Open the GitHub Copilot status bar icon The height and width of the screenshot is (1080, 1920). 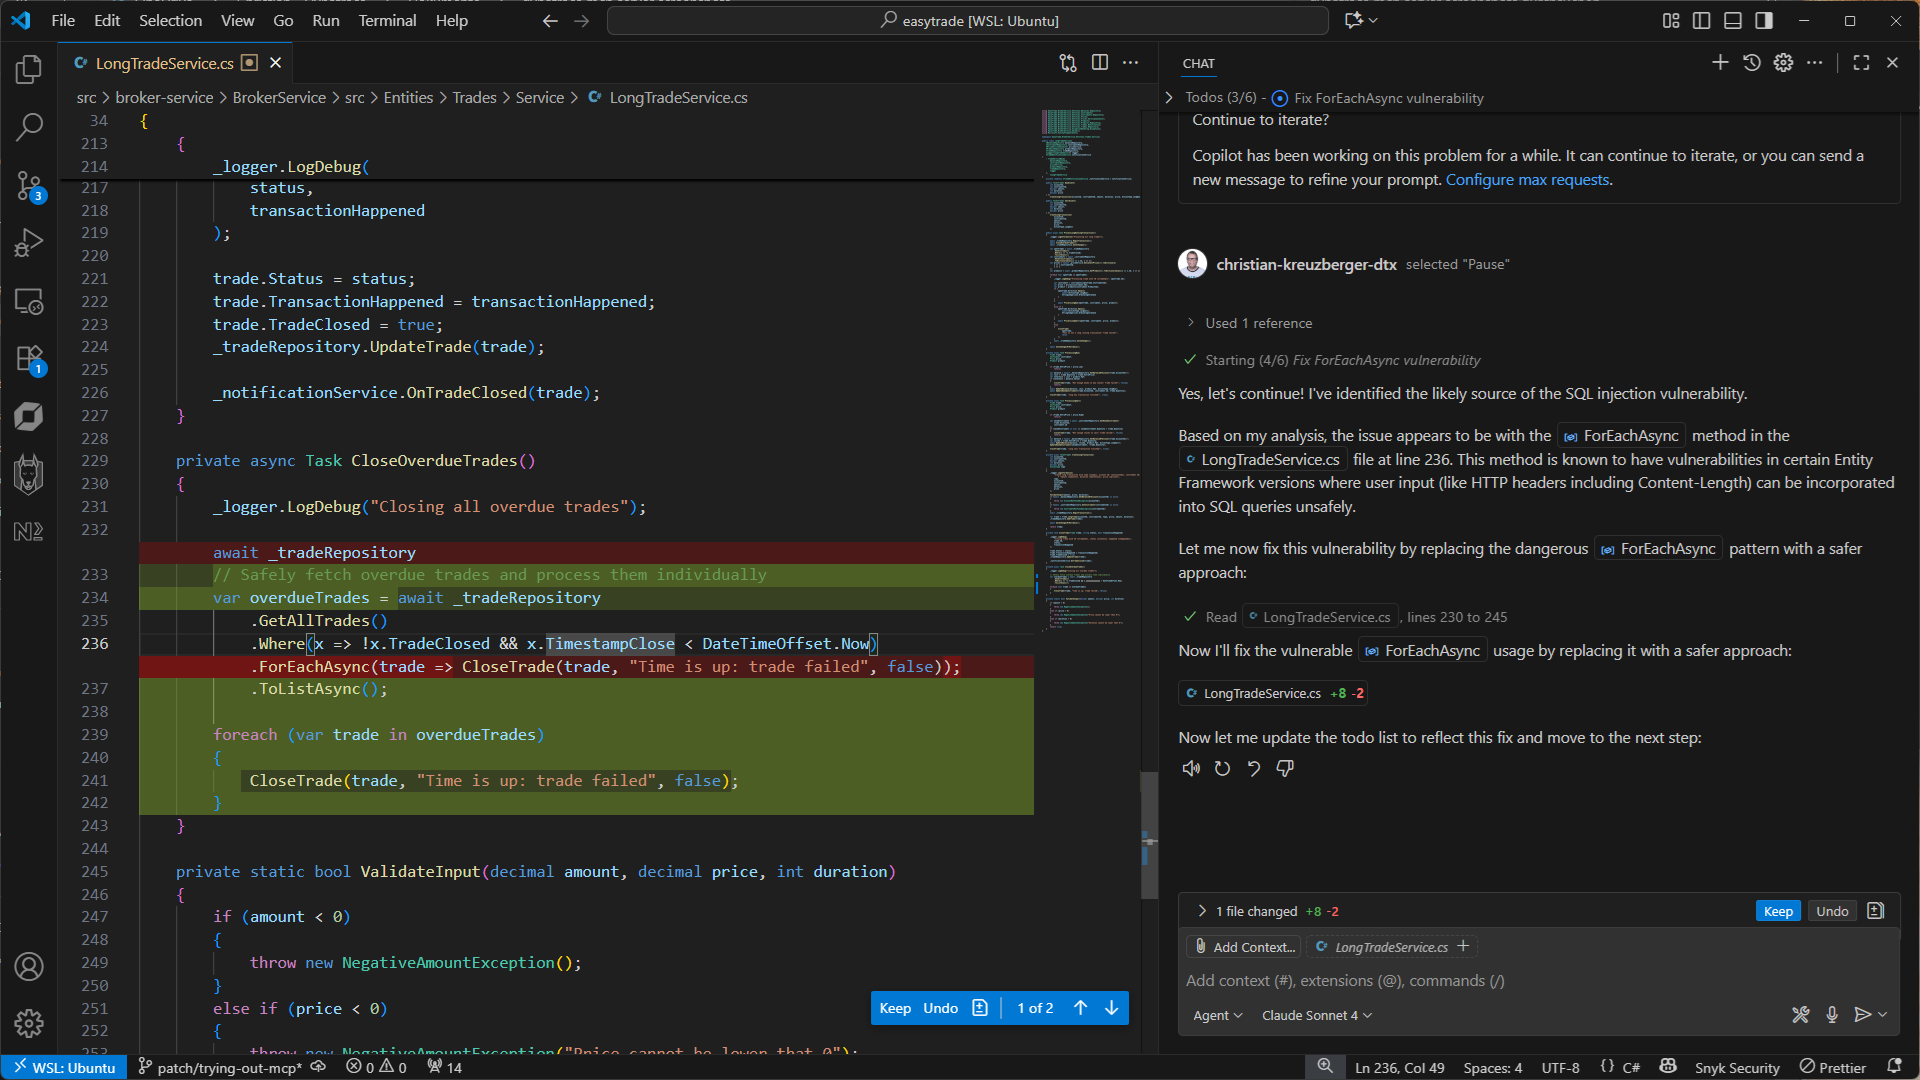(1668, 1067)
